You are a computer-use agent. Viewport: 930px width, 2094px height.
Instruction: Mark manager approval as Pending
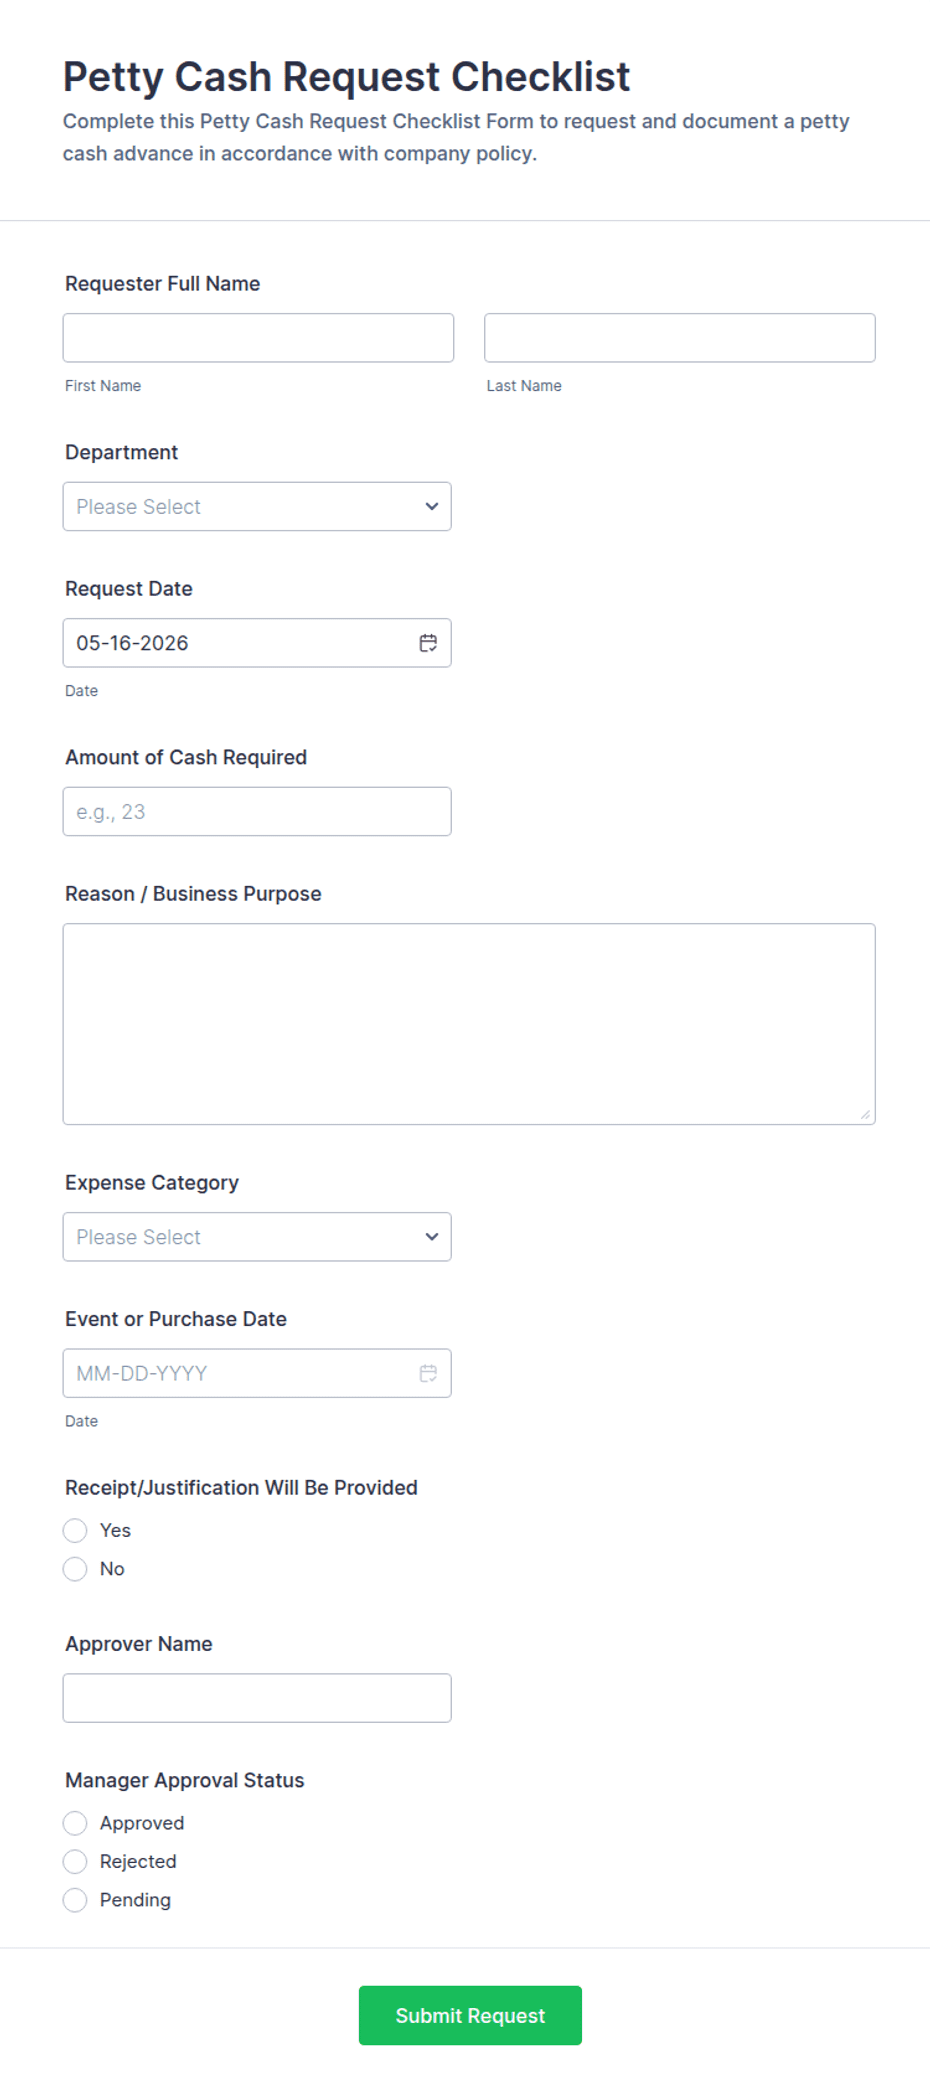(x=75, y=1899)
